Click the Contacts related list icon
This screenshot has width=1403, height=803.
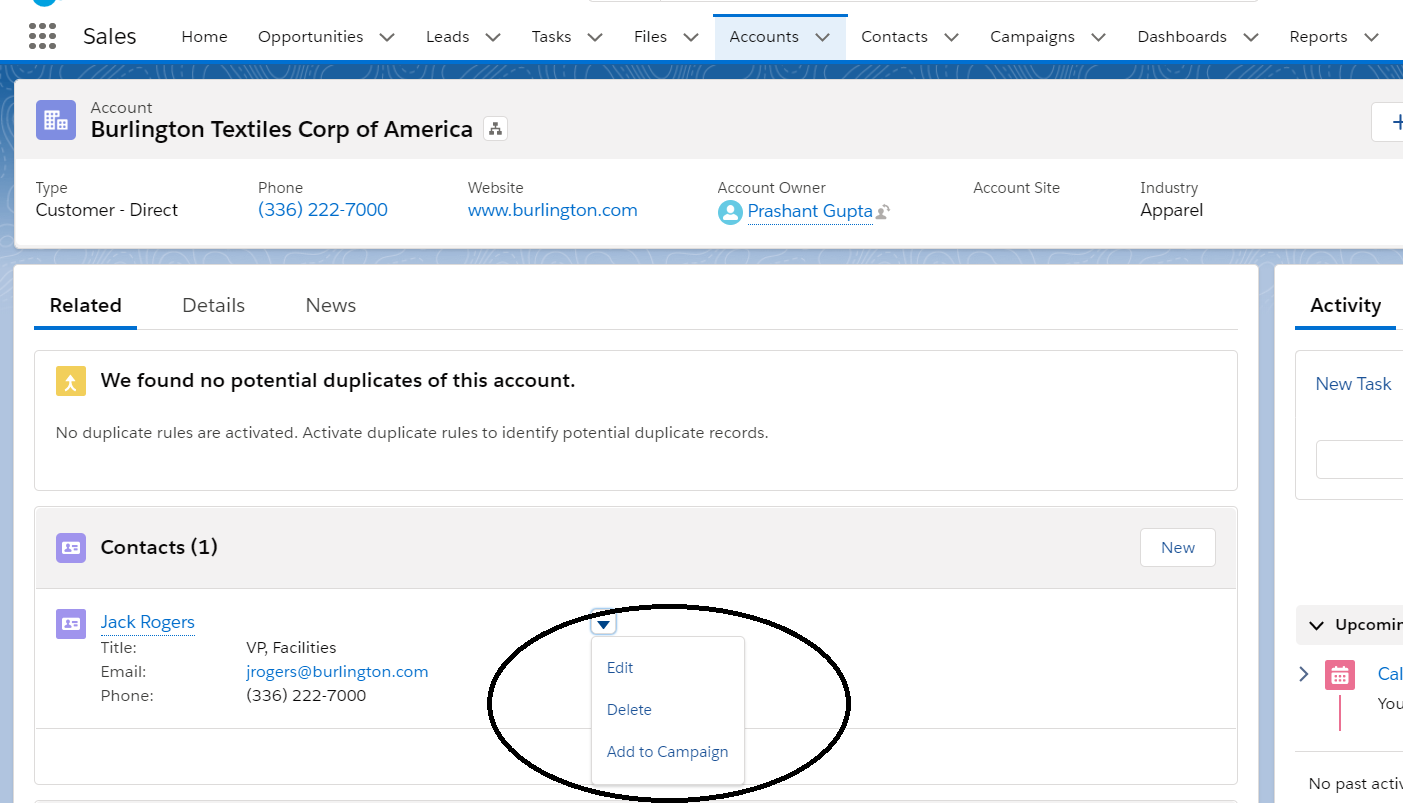70,548
